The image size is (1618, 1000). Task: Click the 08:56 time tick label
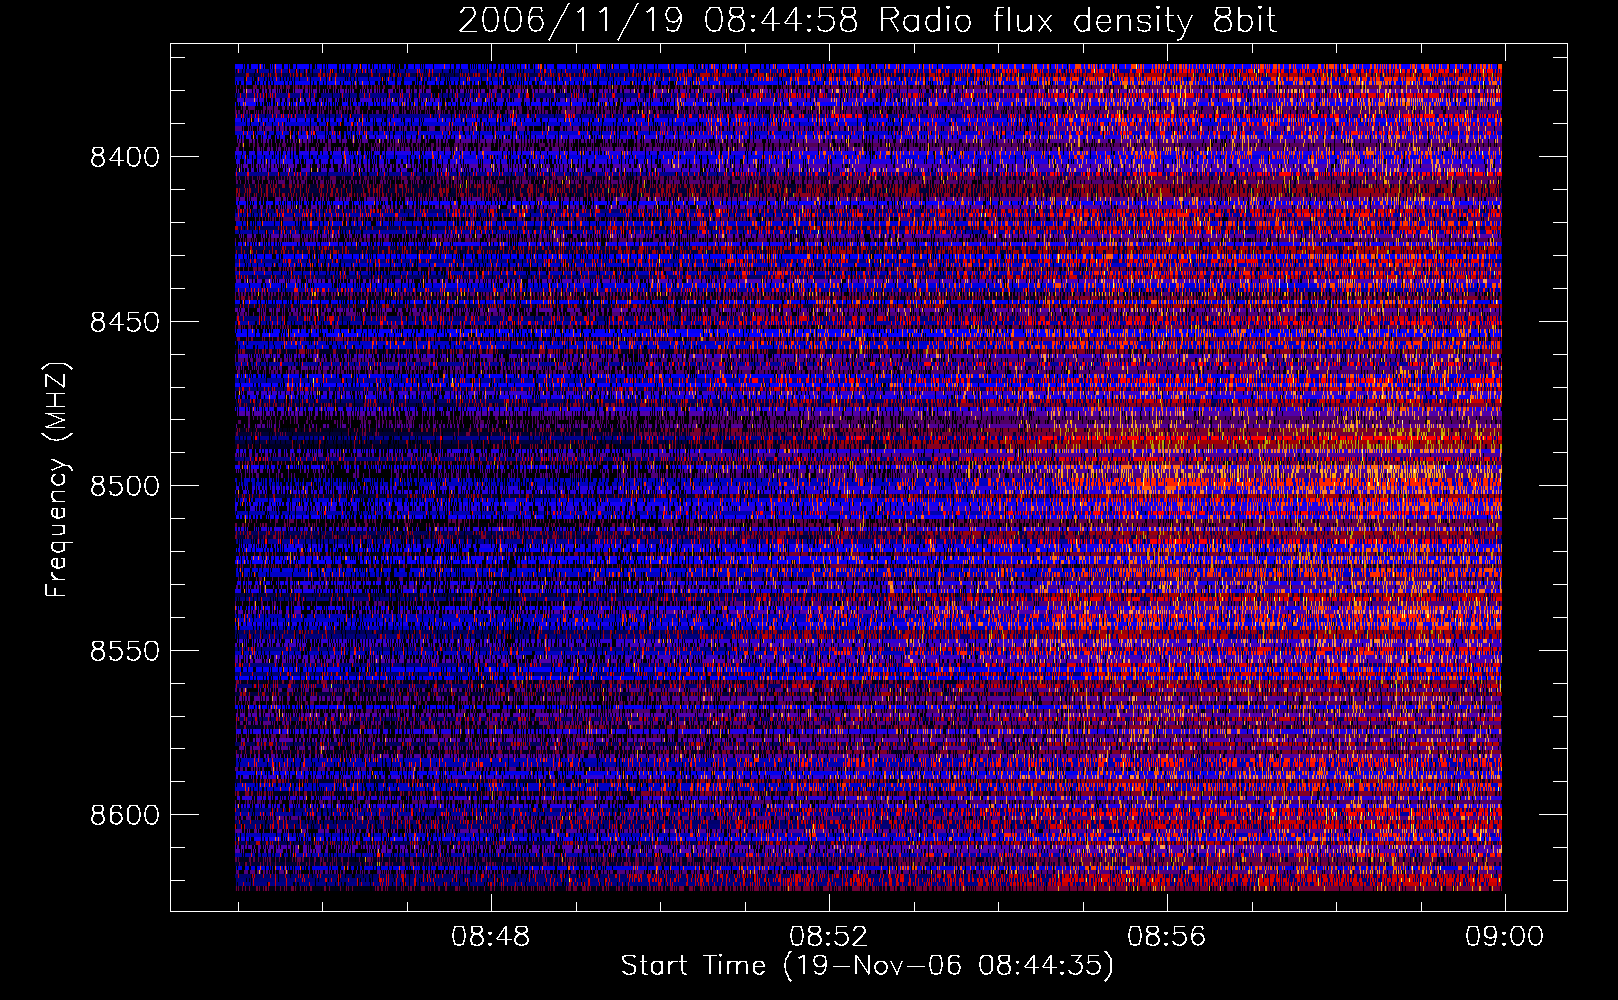[1167, 937]
